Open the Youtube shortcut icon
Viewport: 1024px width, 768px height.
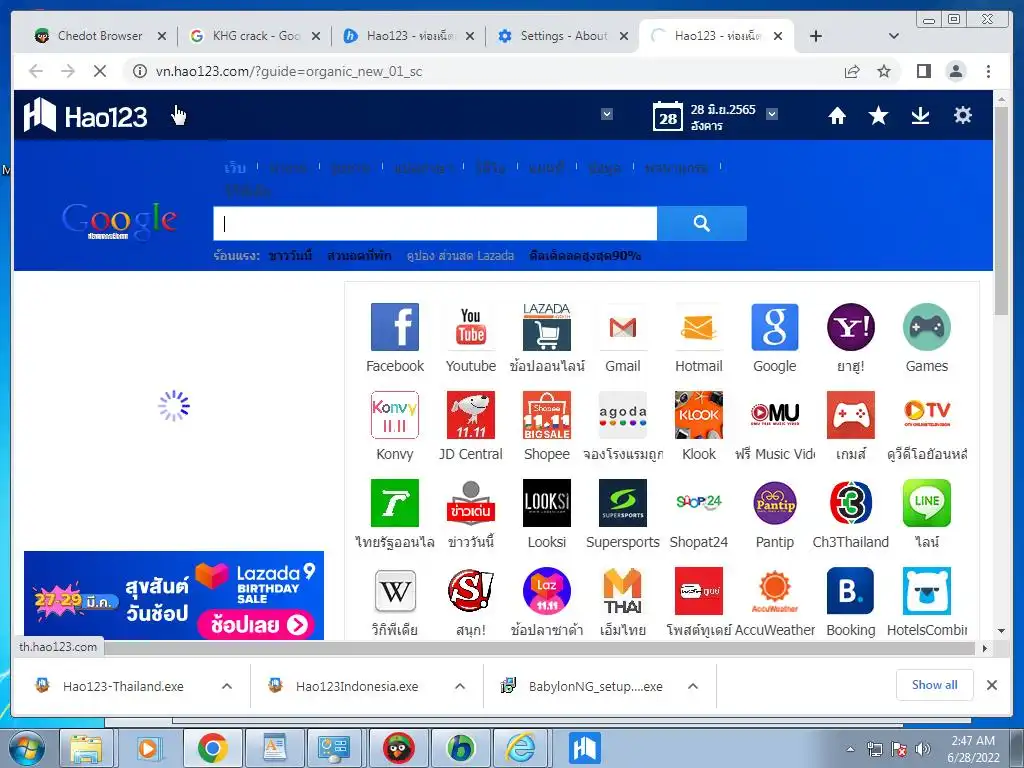click(470, 327)
